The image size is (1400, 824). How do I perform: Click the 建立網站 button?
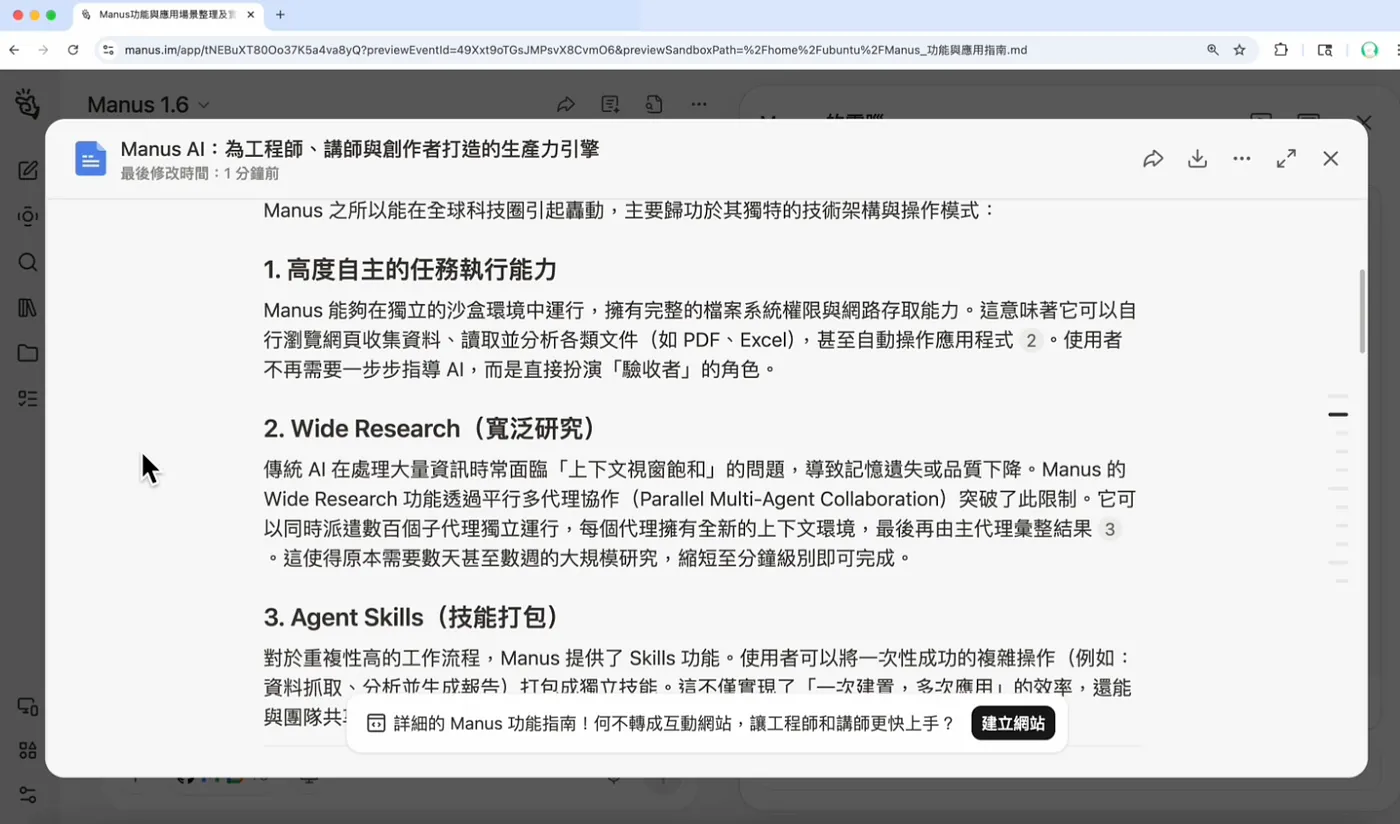(x=1013, y=723)
